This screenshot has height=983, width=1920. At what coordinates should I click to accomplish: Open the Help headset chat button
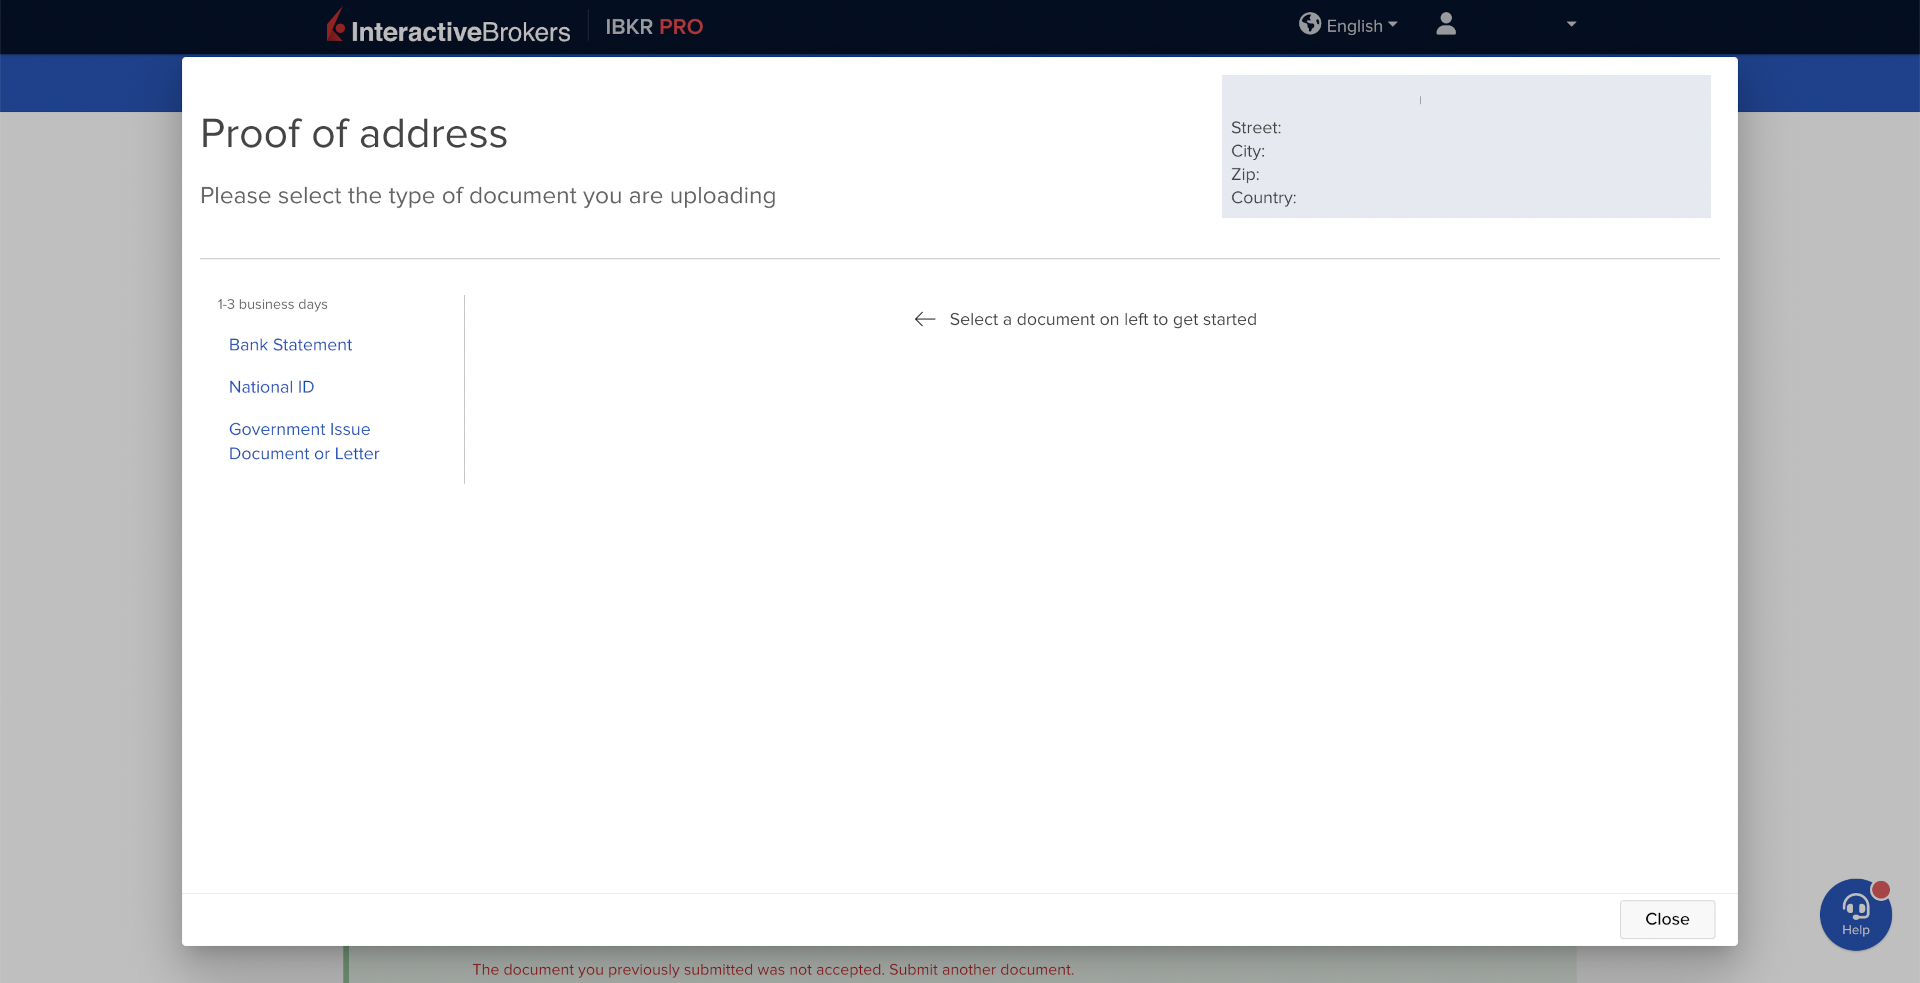click(x=1855, y=914)
